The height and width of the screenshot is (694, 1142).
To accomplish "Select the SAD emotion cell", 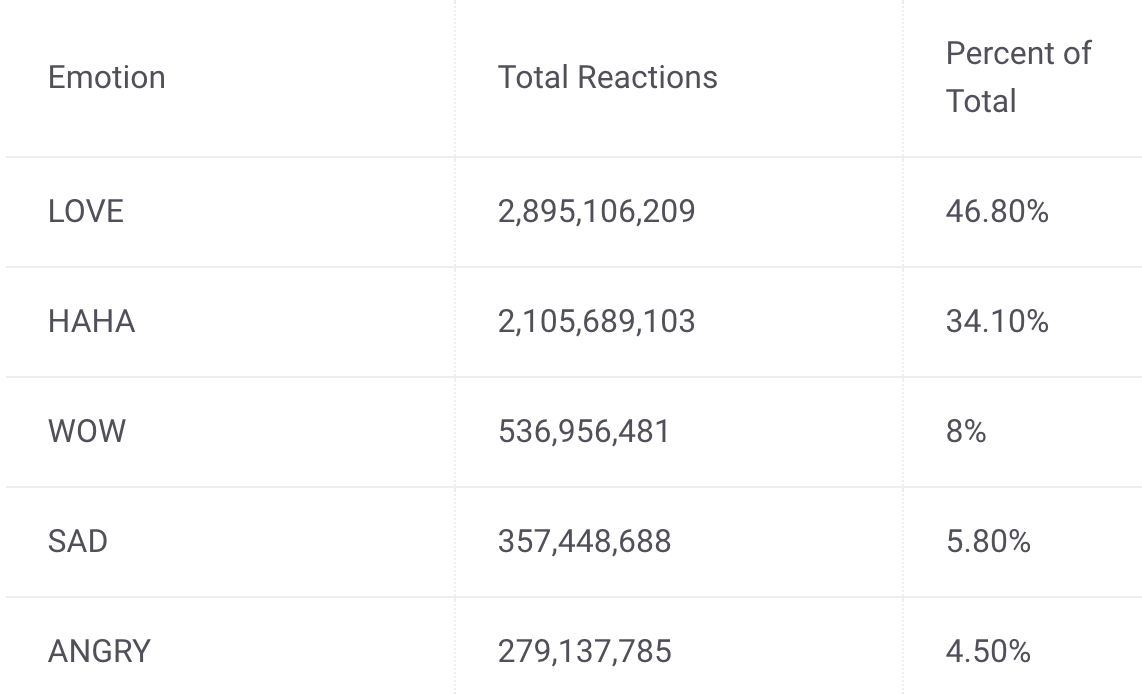I will 78,542.
